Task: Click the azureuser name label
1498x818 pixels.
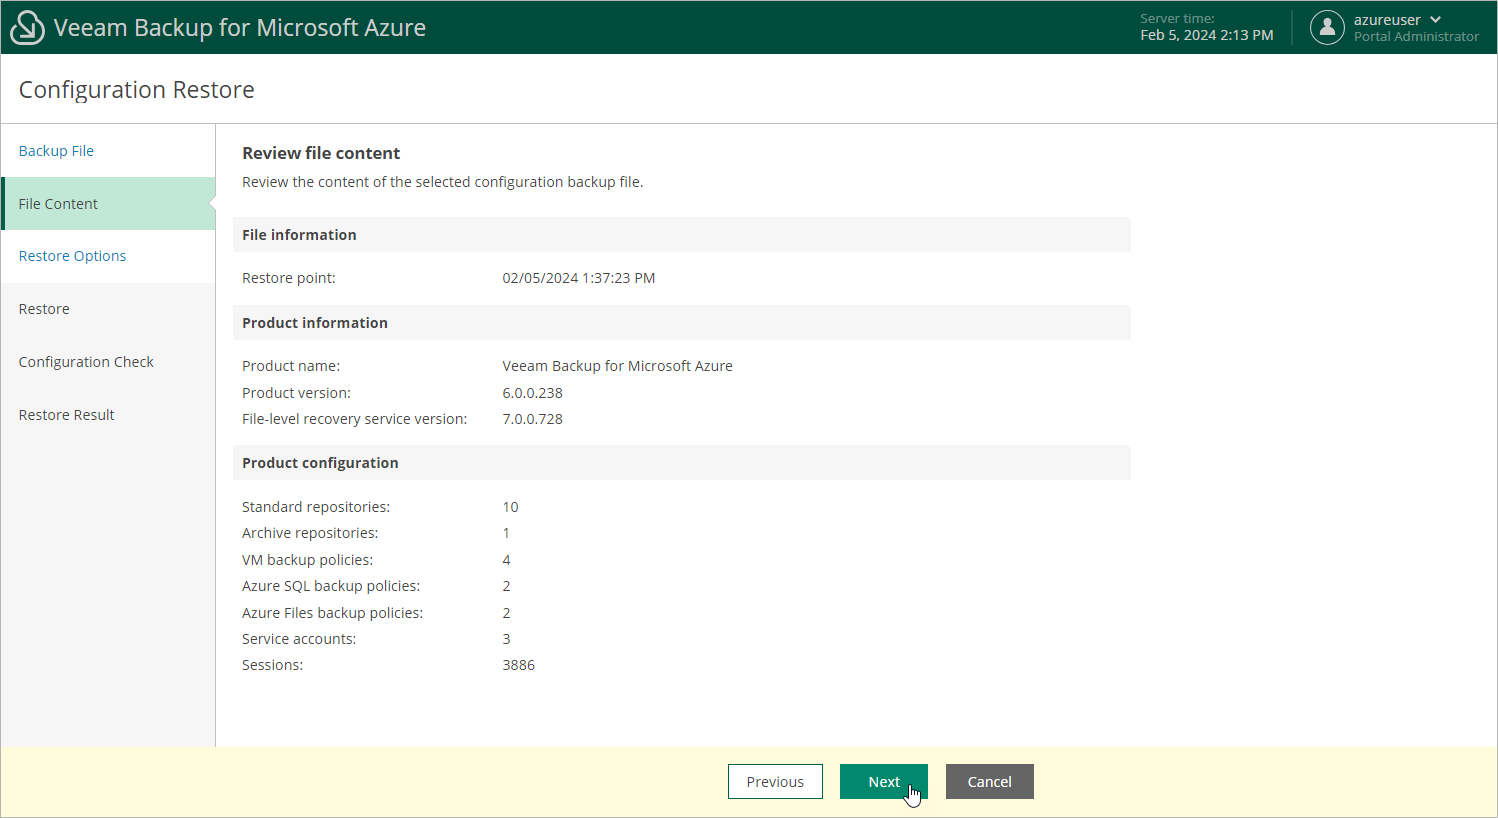Action: pos(1387,20)
